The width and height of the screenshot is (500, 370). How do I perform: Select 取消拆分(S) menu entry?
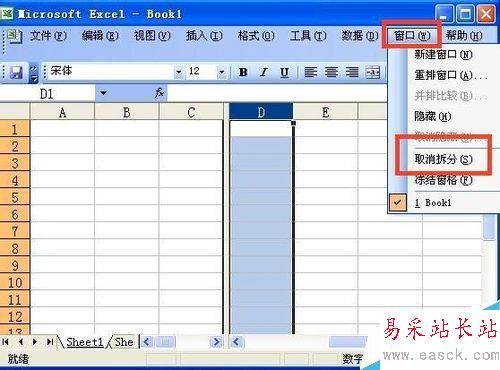tap(443, 159)
